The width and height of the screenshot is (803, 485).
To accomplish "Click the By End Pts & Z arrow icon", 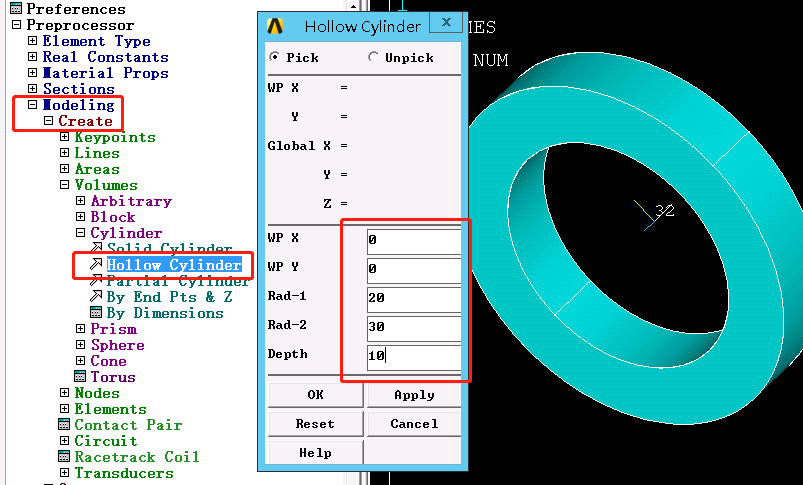I will pos(96,296).
